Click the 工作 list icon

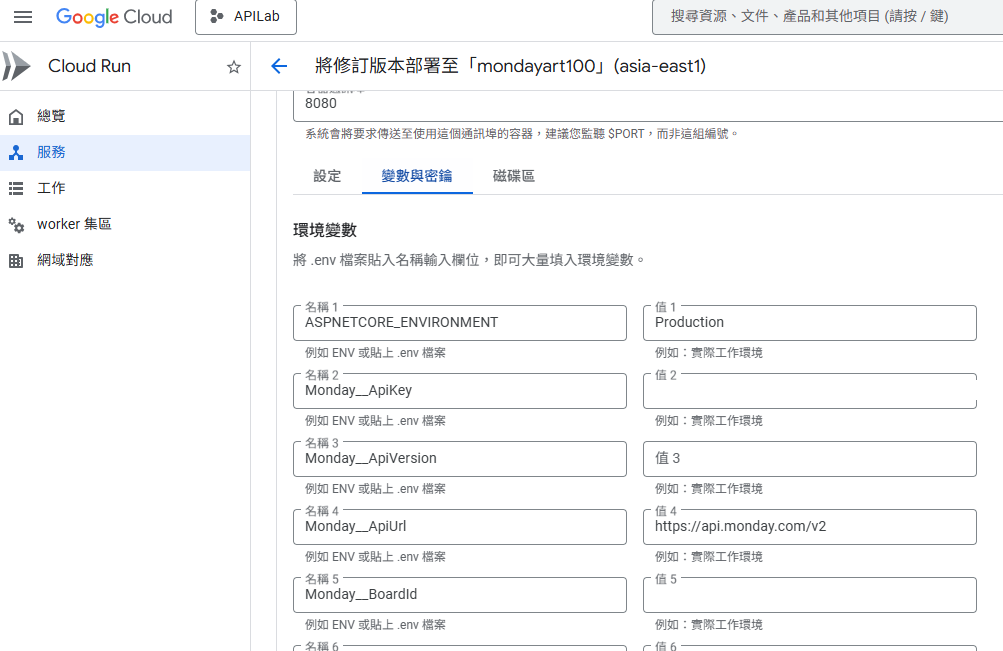(x=16, y=188)
